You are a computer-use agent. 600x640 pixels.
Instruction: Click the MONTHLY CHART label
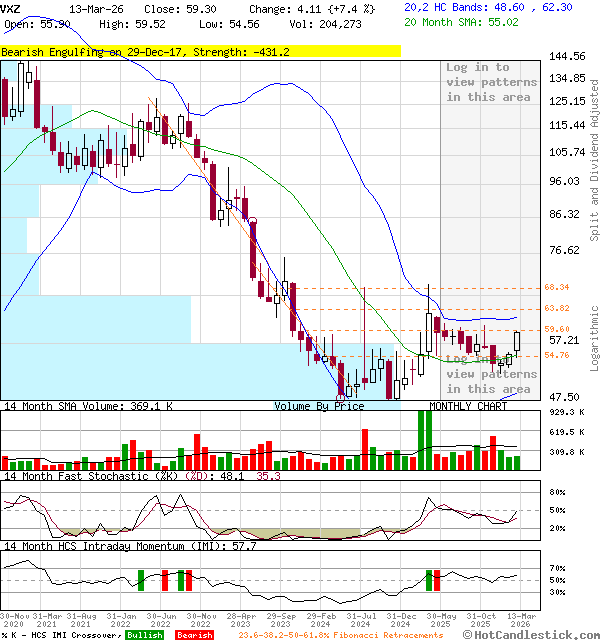(x=468, y=406)
